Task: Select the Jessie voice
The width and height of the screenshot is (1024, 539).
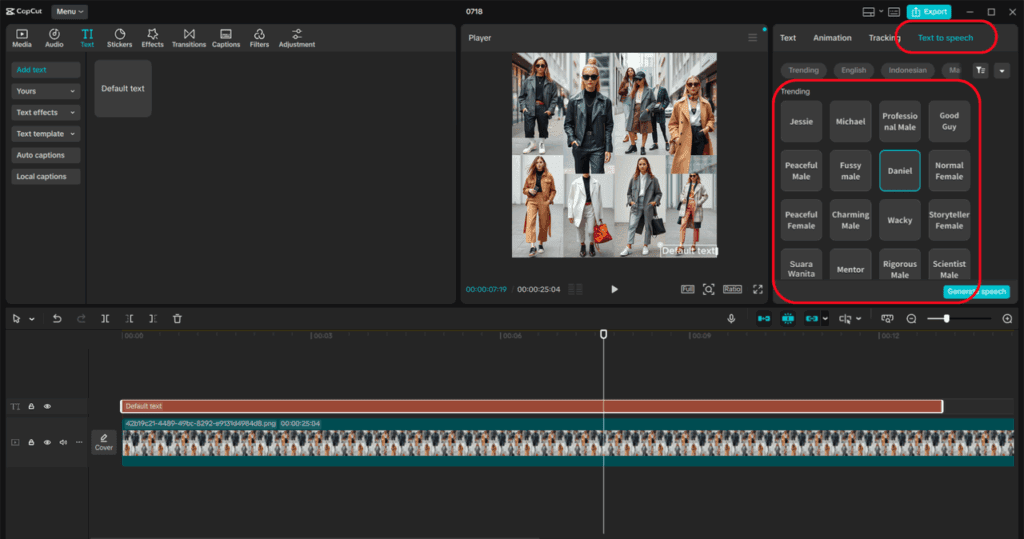Action: point(801,122)
